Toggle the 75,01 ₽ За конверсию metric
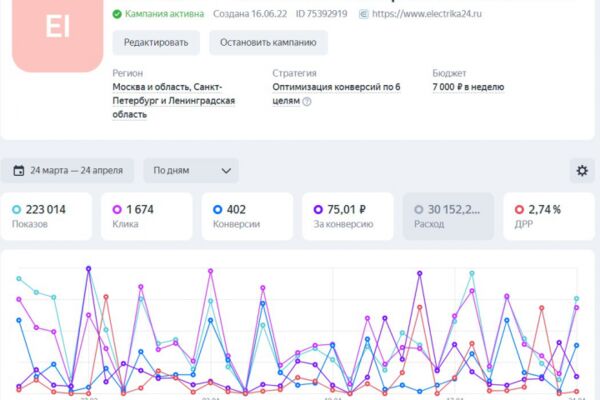 point(348,216)
